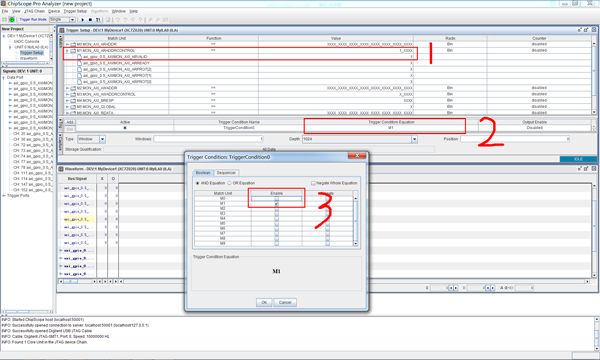
Task: Check Negate Whole Equation checkbox
Action: click(x=313, y=183)
